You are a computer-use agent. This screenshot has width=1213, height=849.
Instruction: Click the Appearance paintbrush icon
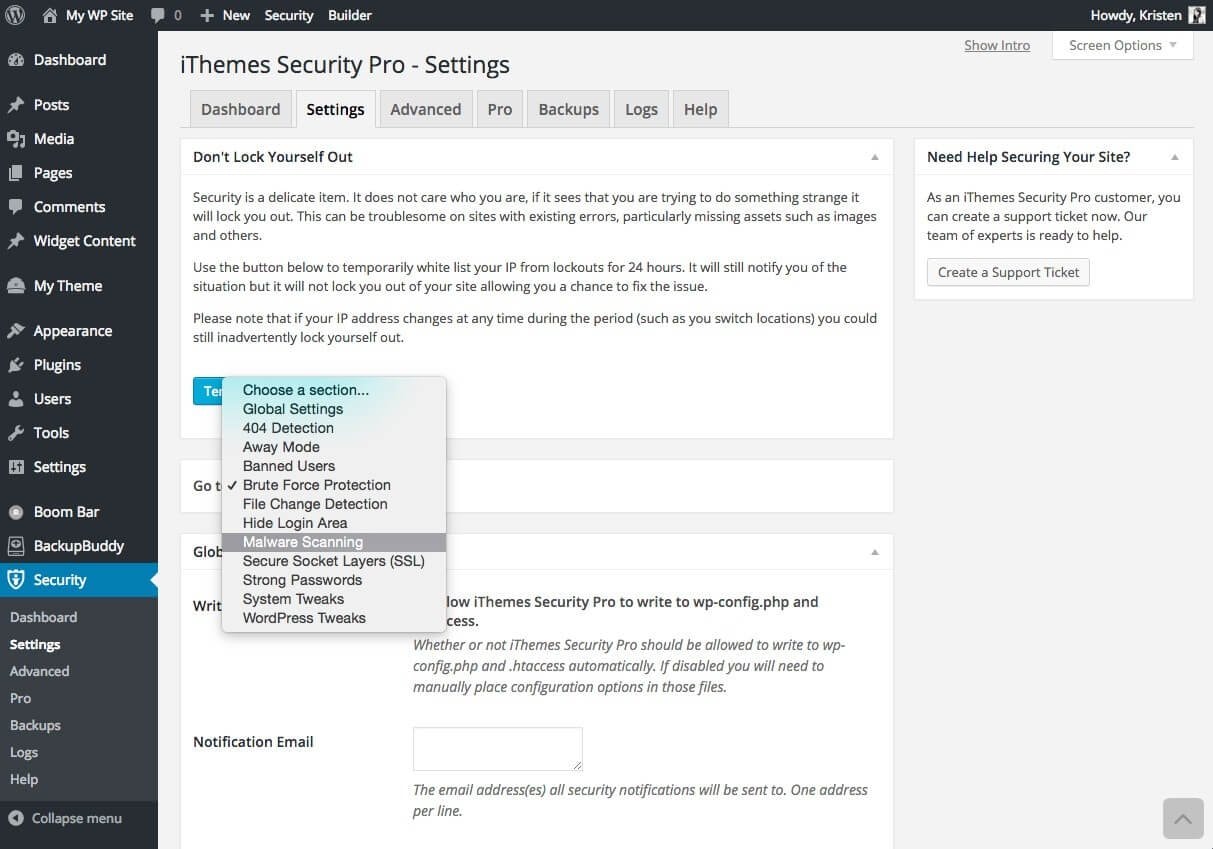click(15, 331)
